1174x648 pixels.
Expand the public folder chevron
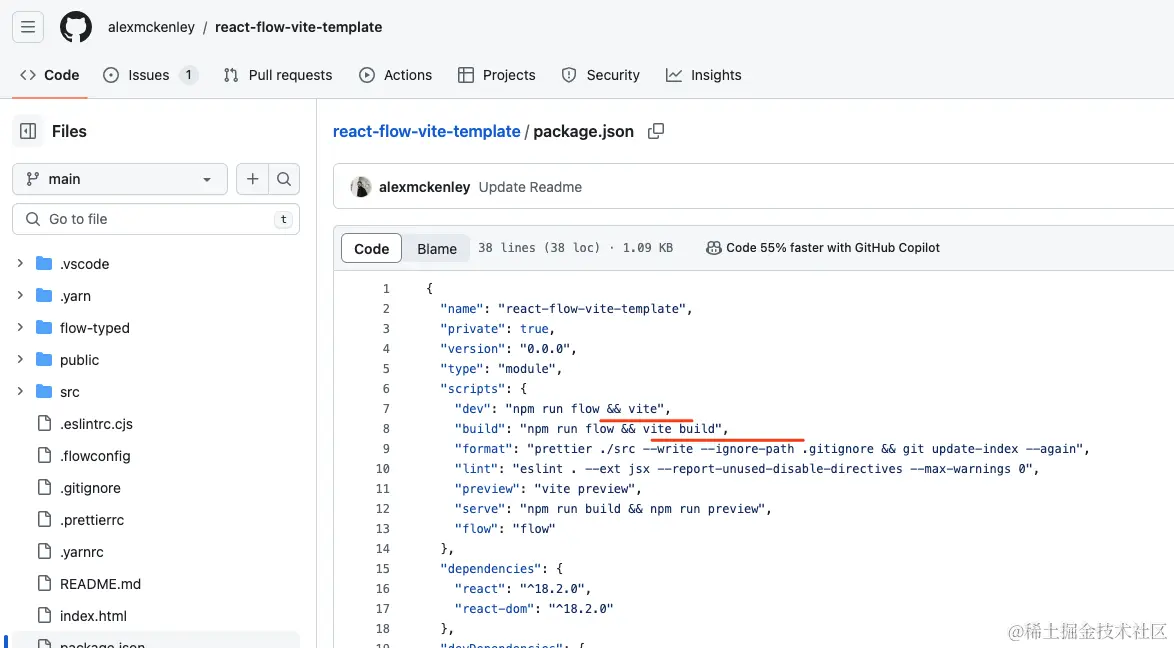(x=20, y=360)
